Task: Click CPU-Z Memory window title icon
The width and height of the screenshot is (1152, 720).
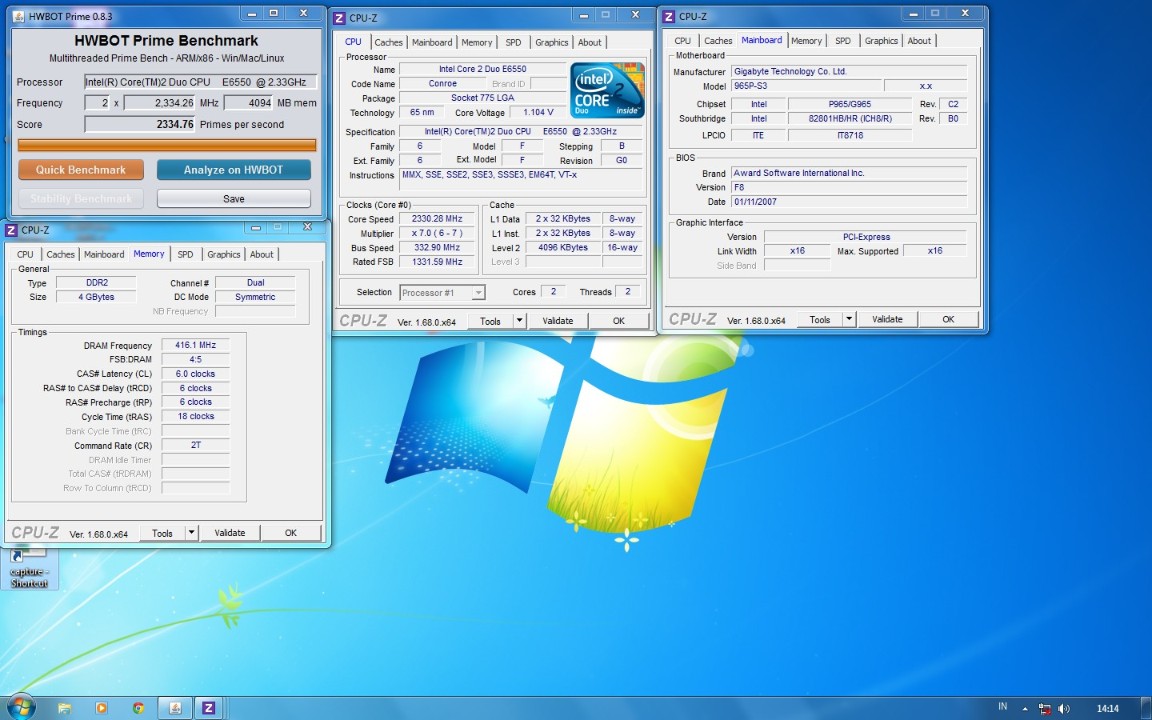Action: [11, 230]
